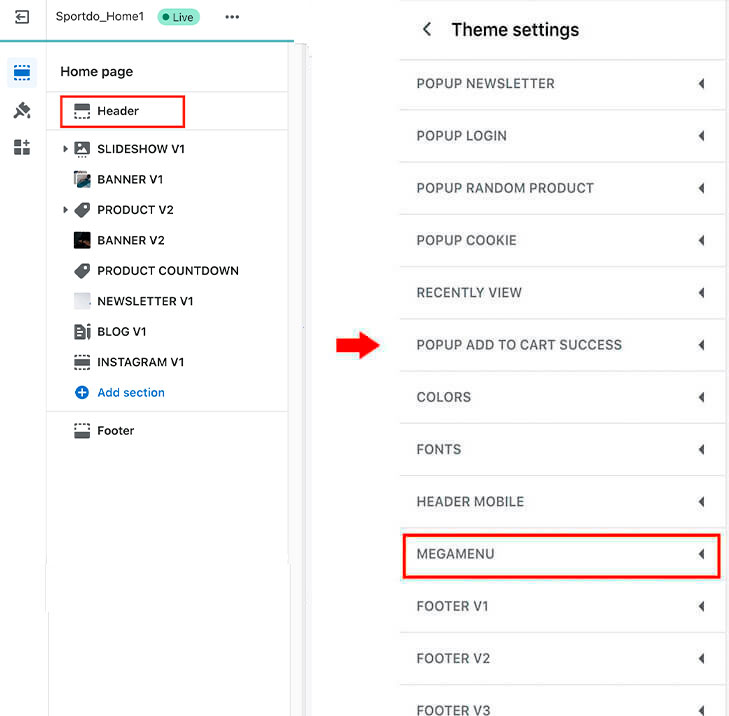Click the BLOG V1 section icon
Viewport: 729px width, 716px height.
(82, 331)
